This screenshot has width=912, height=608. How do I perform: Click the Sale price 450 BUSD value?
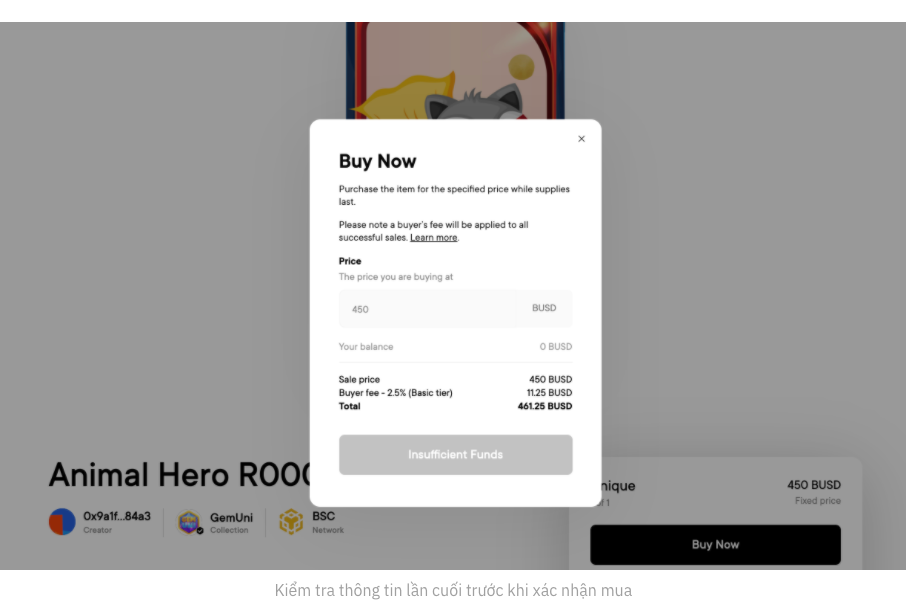[550, 380]
